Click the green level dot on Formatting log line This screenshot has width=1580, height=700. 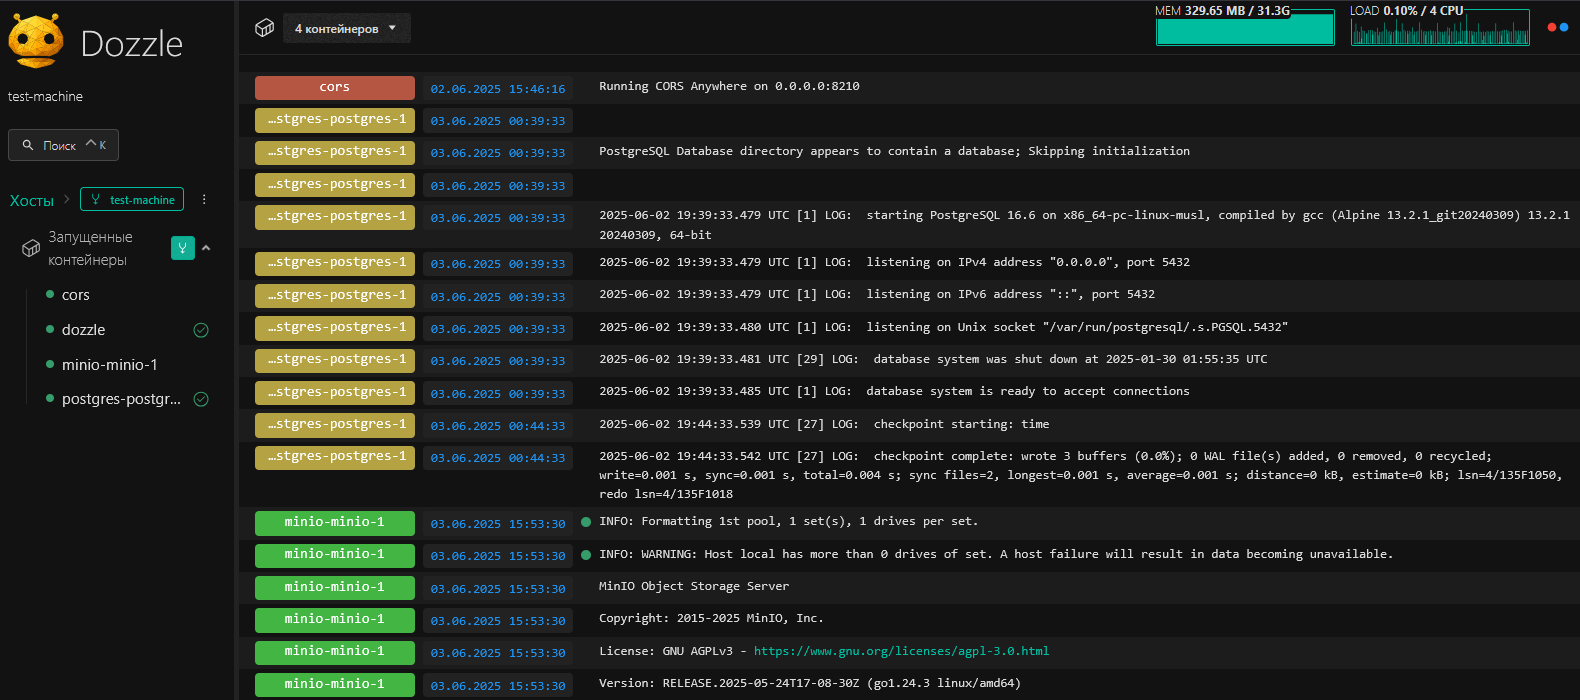586,522
